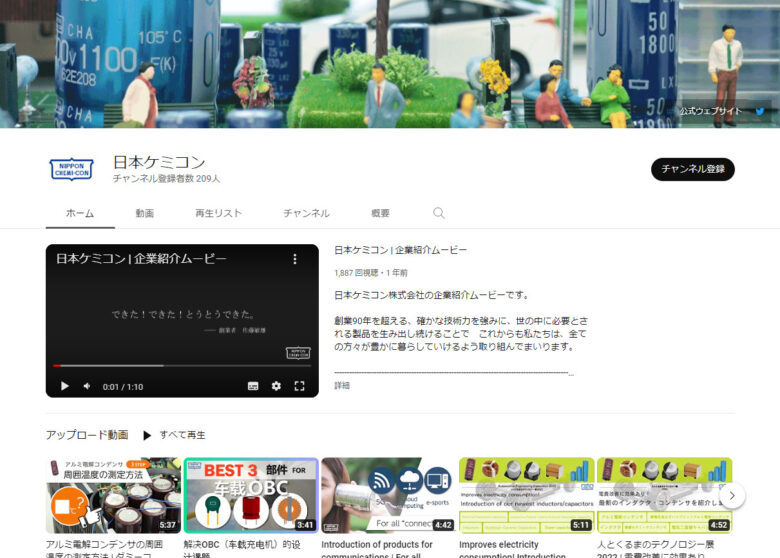Click the 日本ケミコン | 企業紹介ムービー title link
Viewport: 780px width, 558px height.
(x=400, y=250)
